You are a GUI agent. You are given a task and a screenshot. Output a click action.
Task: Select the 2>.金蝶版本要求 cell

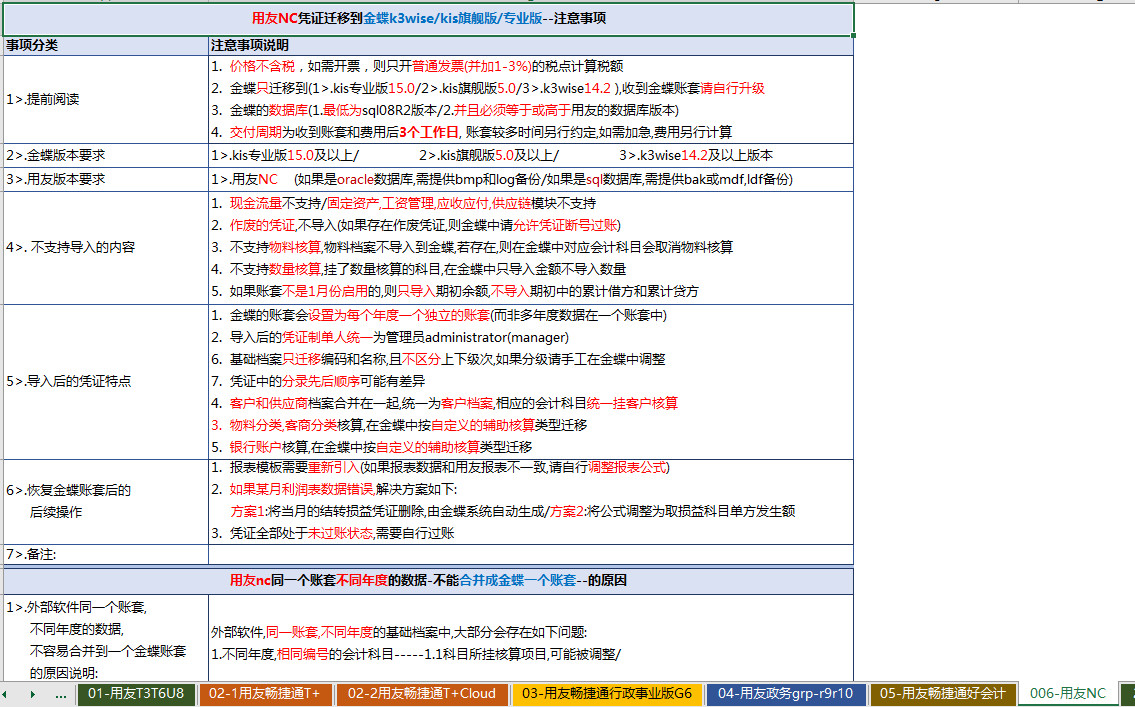[x=105, y=155]
